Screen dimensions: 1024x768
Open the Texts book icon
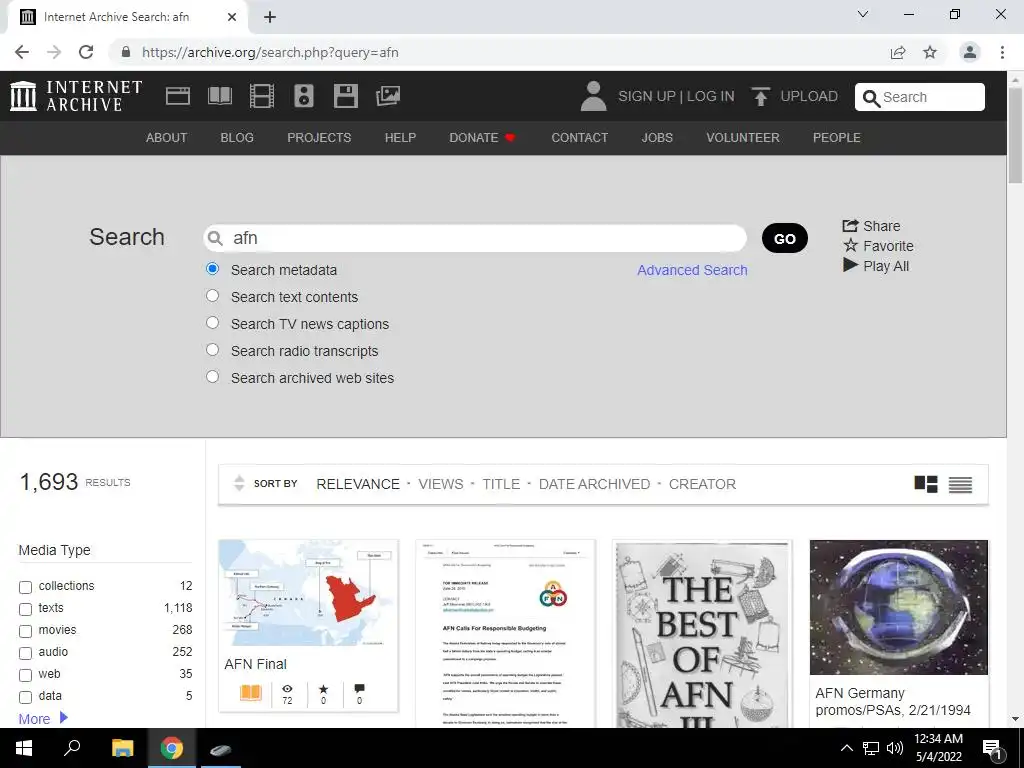click(x=219, y=96)
